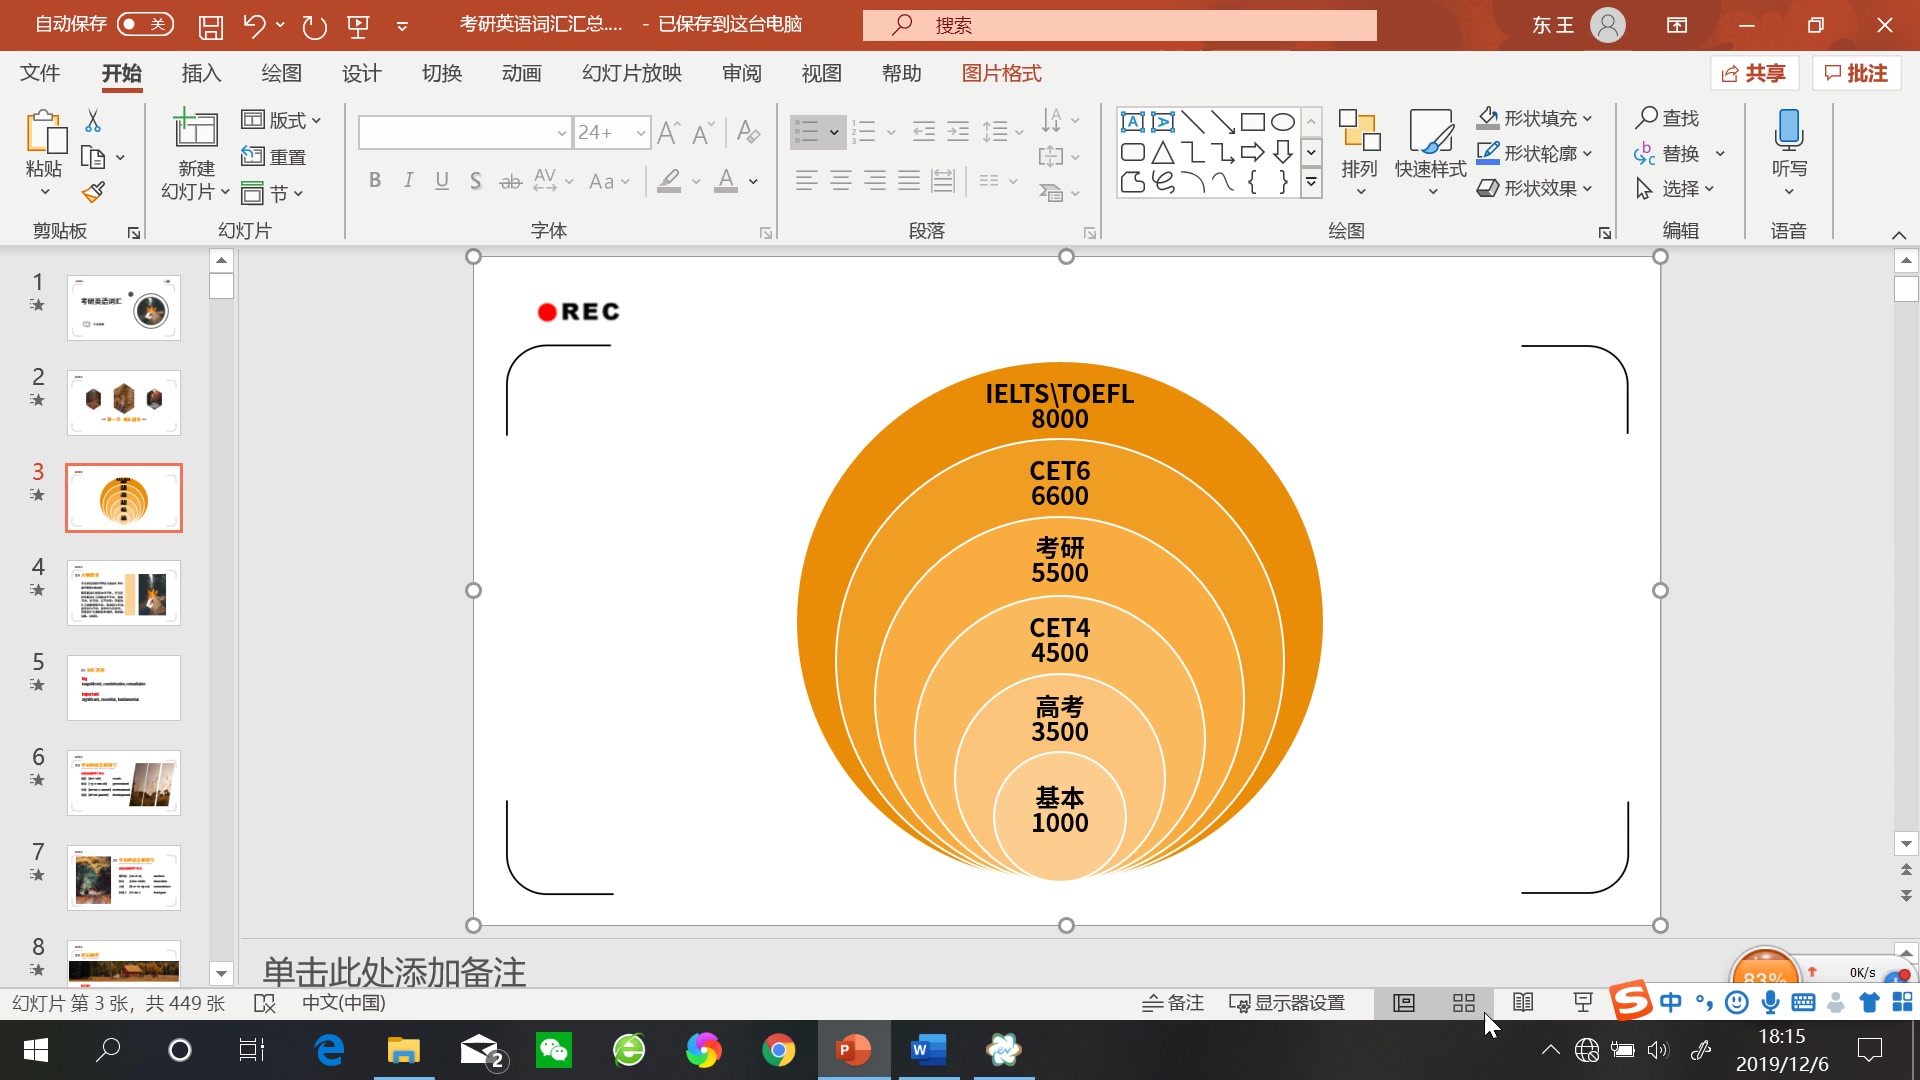Click the Paste (粘贴) button

(x=44, y=152)
